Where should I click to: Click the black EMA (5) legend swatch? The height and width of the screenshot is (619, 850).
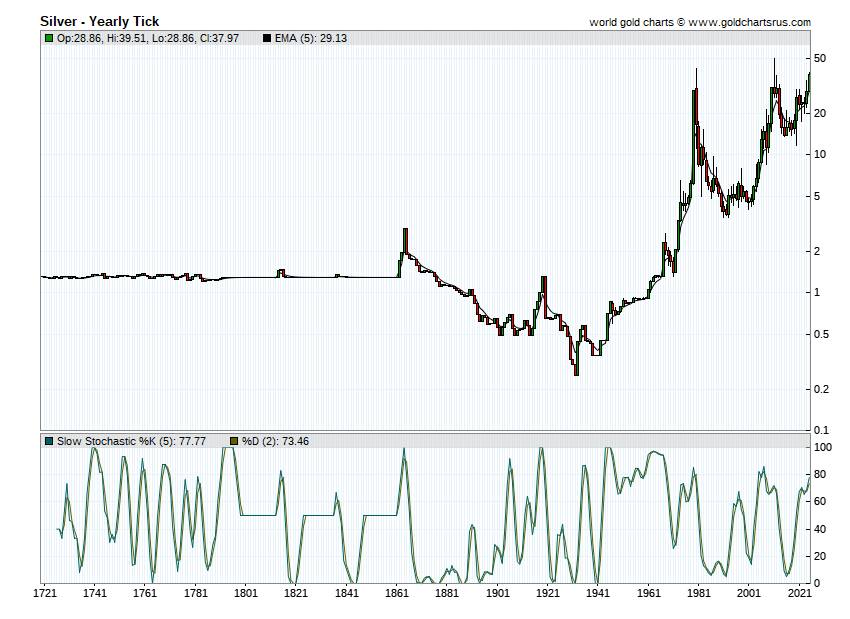coord(267,38)
